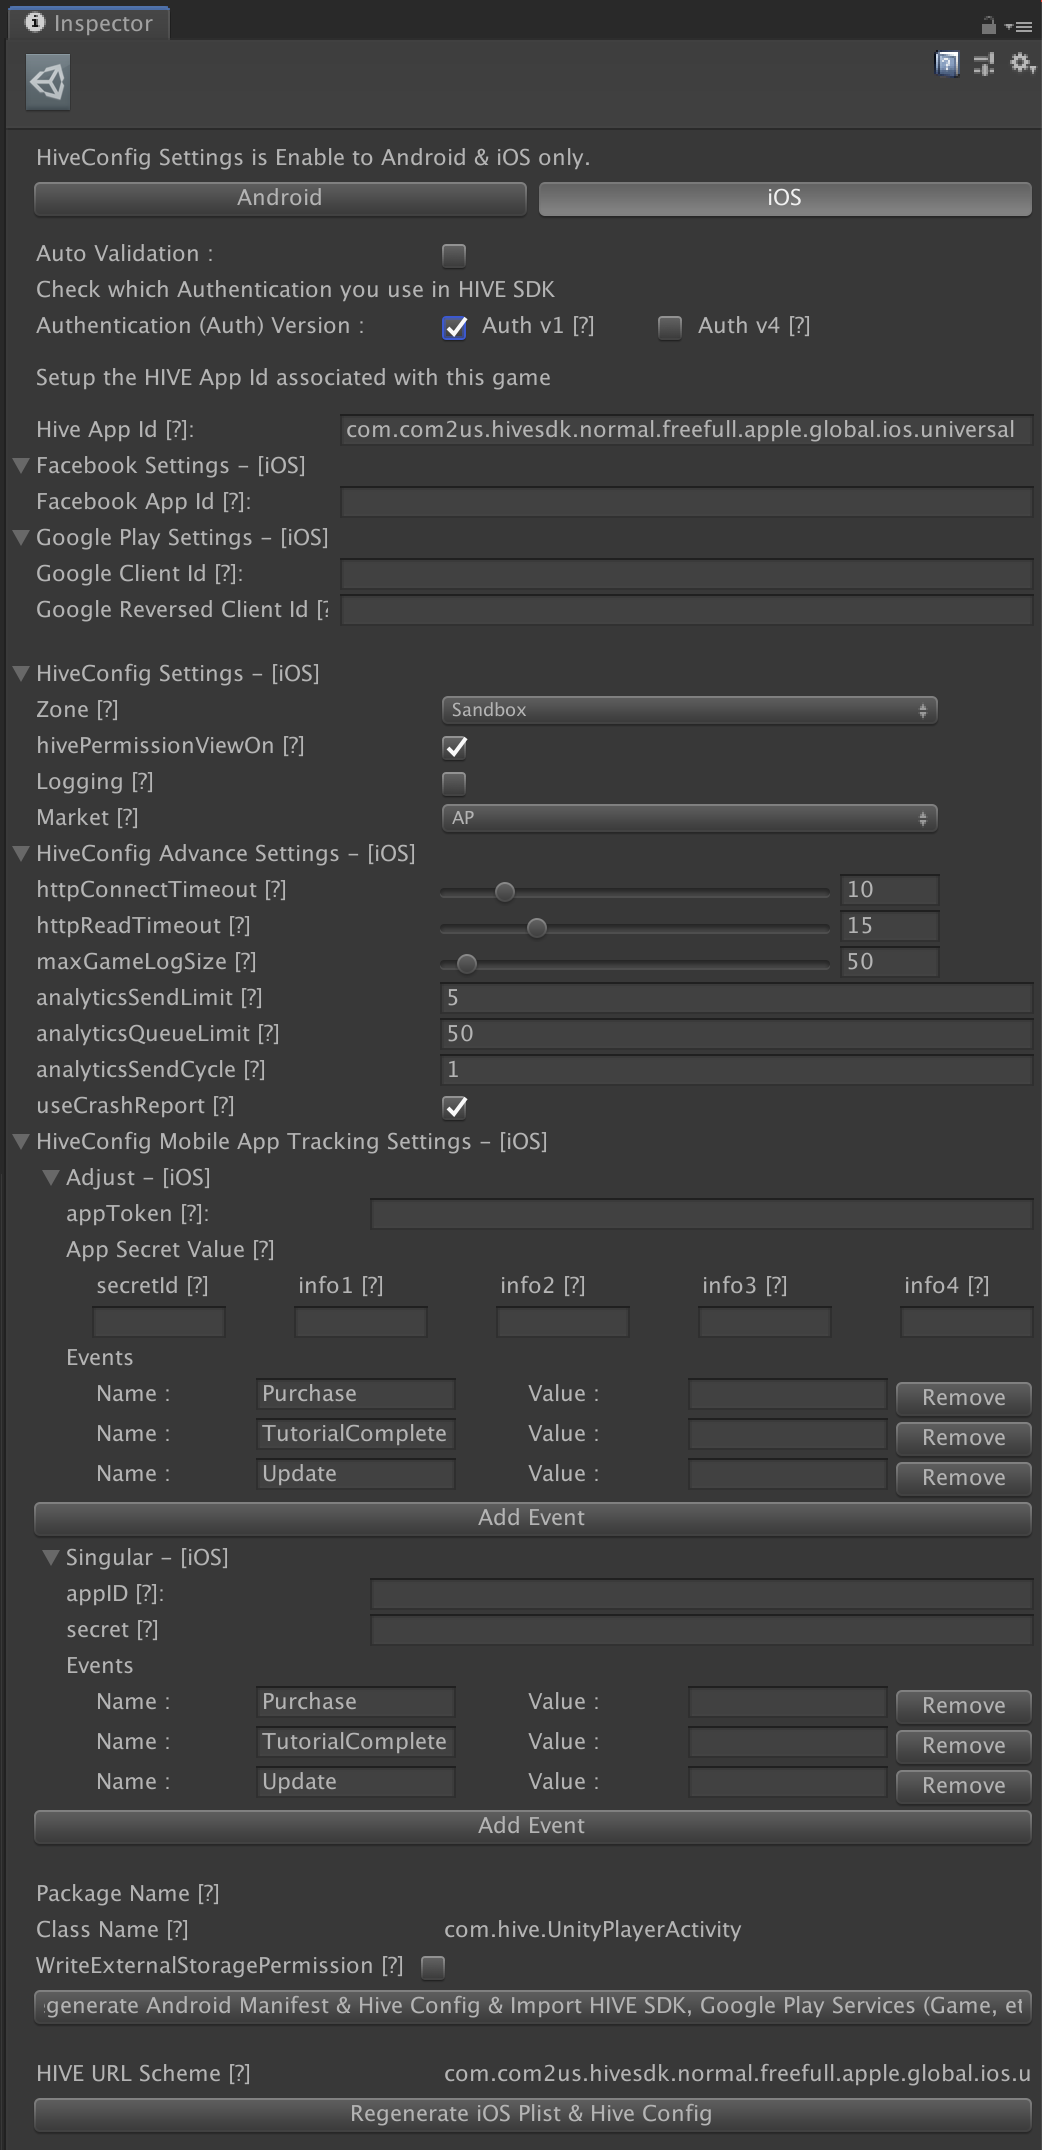Click Adjust Purchase event Value field
1042x2150 pixels.
point(787,1394)
